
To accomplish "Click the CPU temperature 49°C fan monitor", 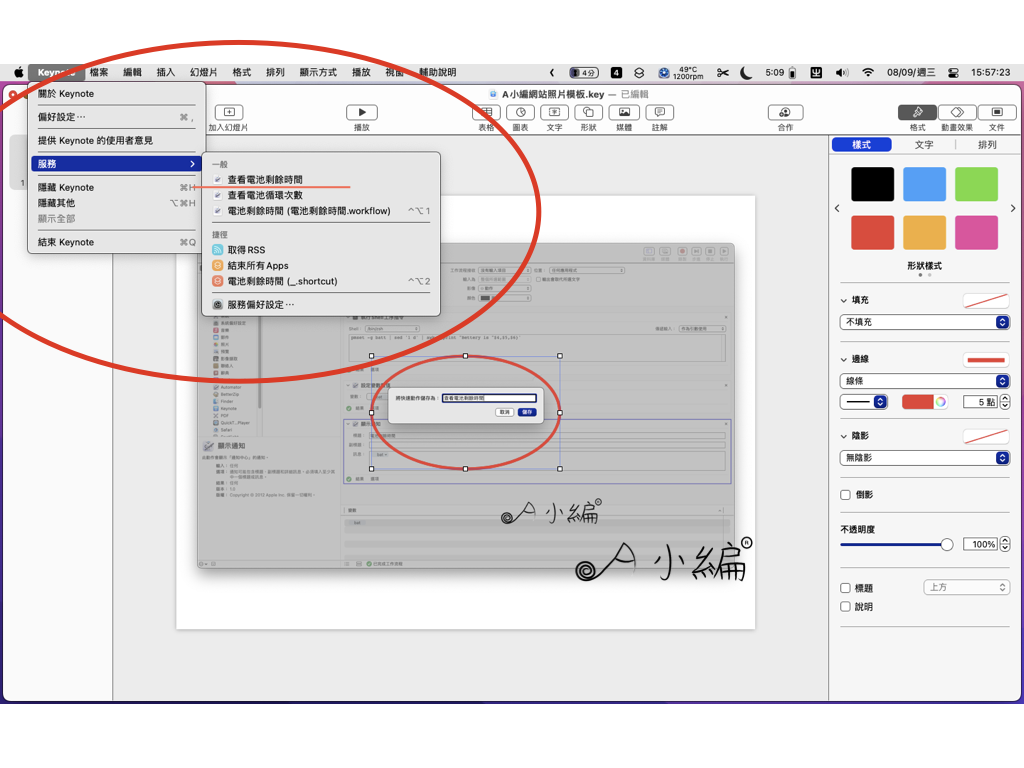I will click(x=680, y=72).
